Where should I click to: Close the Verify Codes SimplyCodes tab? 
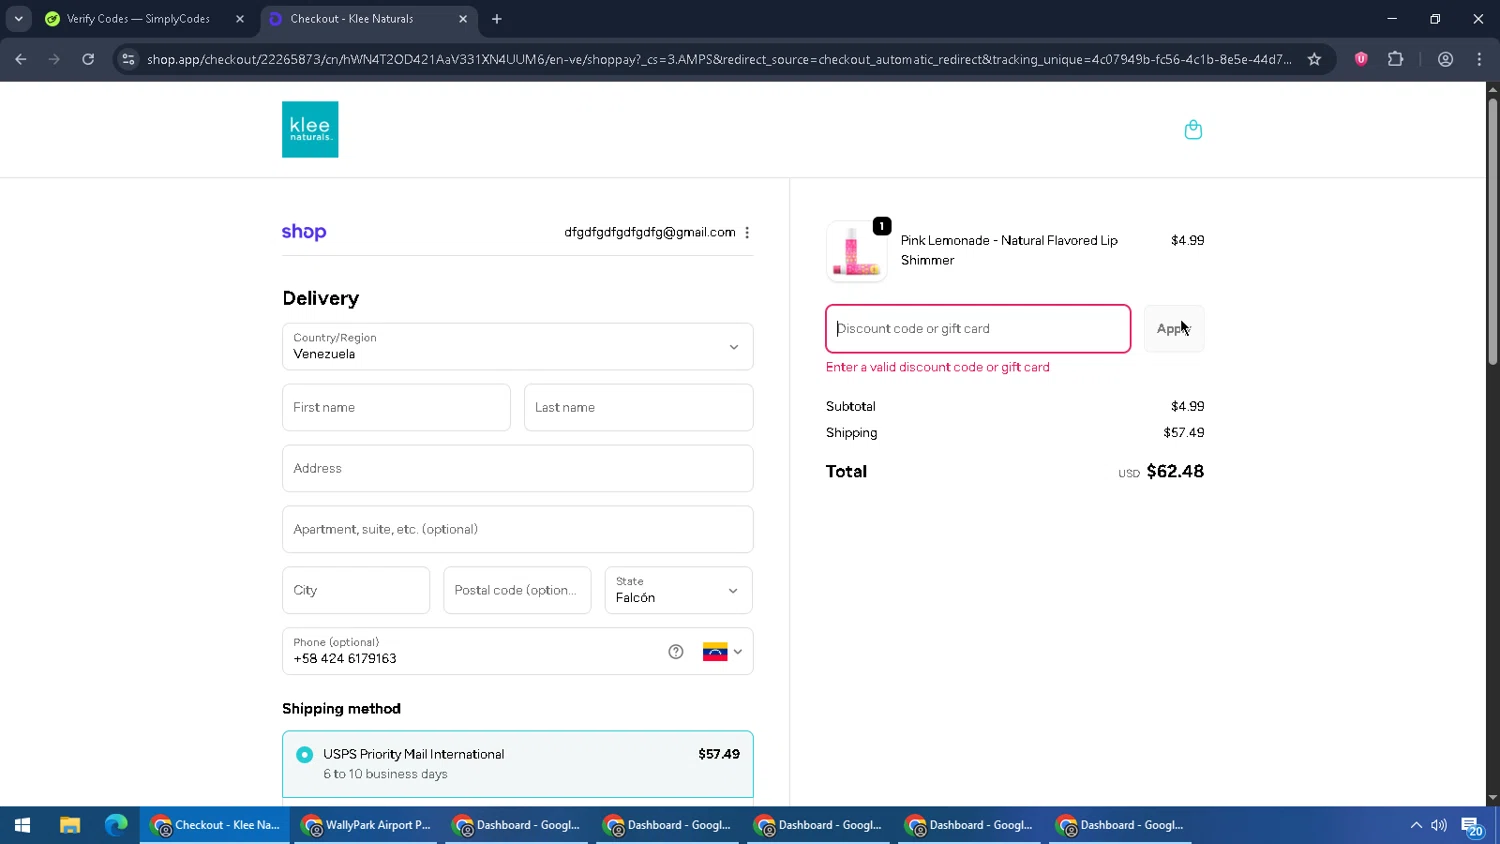[240, 19]
